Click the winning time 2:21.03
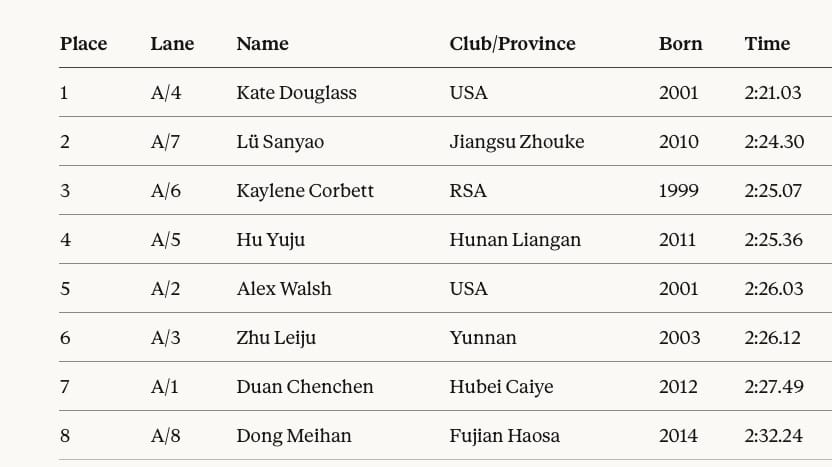Viewport: 832px width, 467px height. [773, 93]
